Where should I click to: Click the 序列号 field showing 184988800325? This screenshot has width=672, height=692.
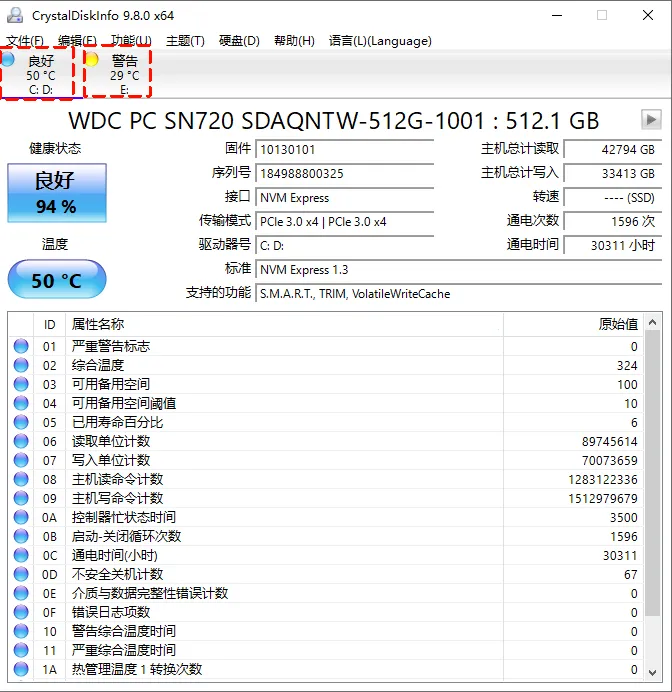(345, 173)
